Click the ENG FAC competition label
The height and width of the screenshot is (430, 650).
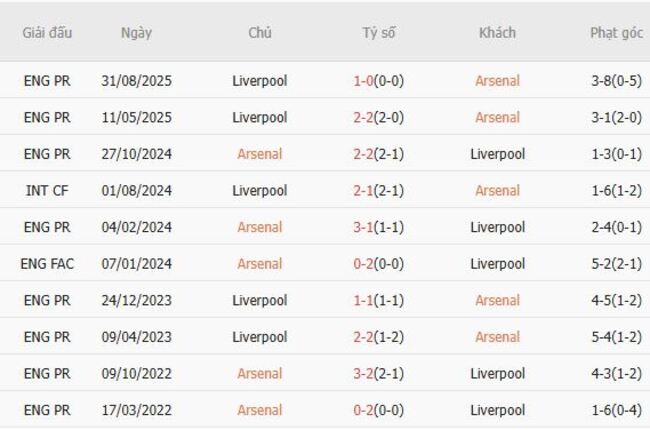[47, 264]
